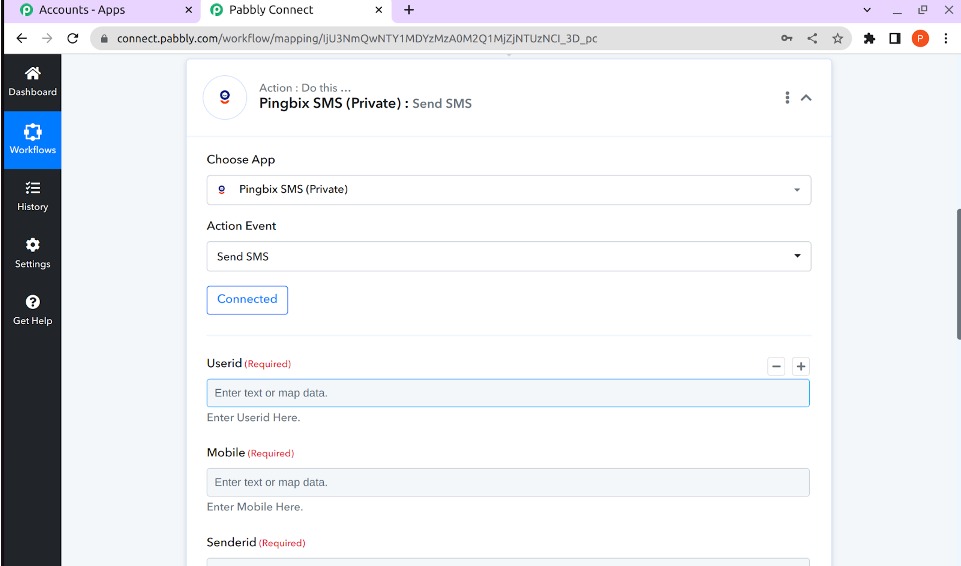The image size is (961, 566).
Task: Open the Choose App dropdown
Action: coord(508,190)
